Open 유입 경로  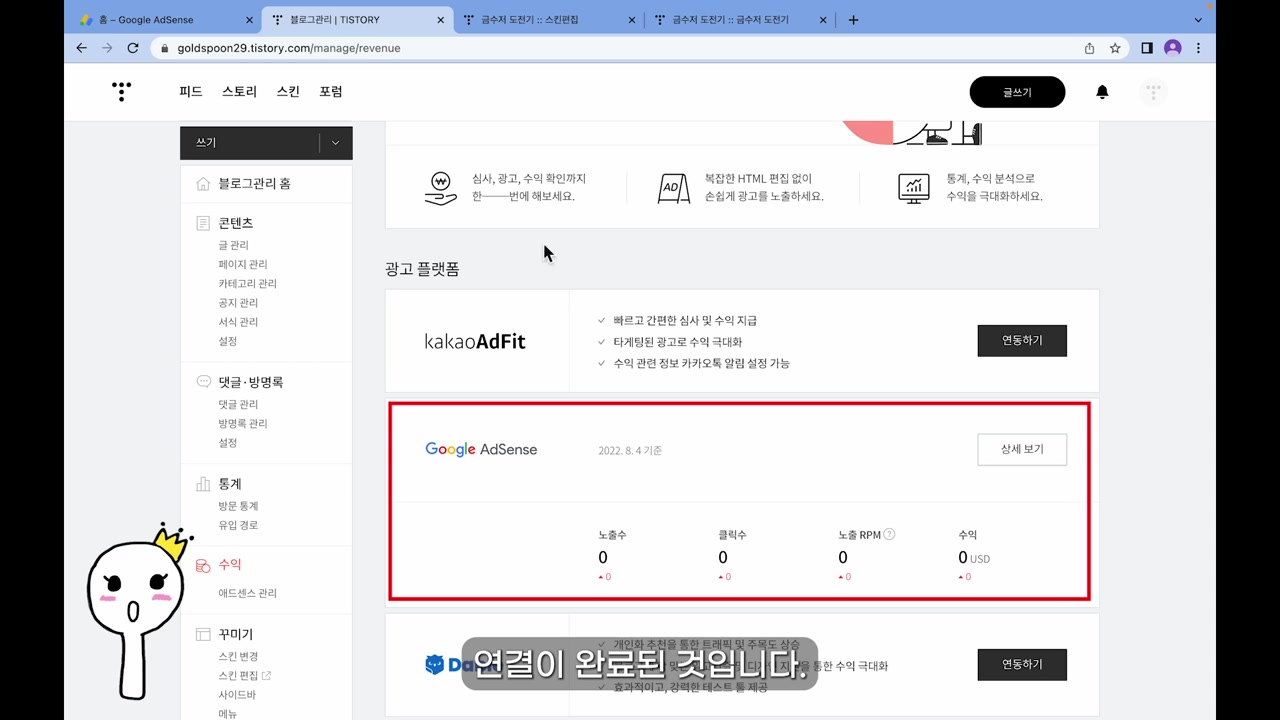238,525
